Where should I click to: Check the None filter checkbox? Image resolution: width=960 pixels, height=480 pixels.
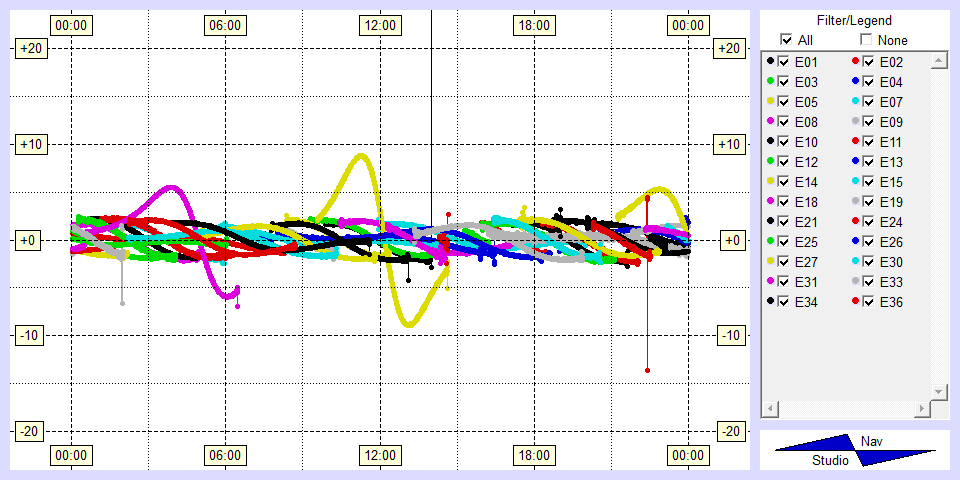click(866, 40)
